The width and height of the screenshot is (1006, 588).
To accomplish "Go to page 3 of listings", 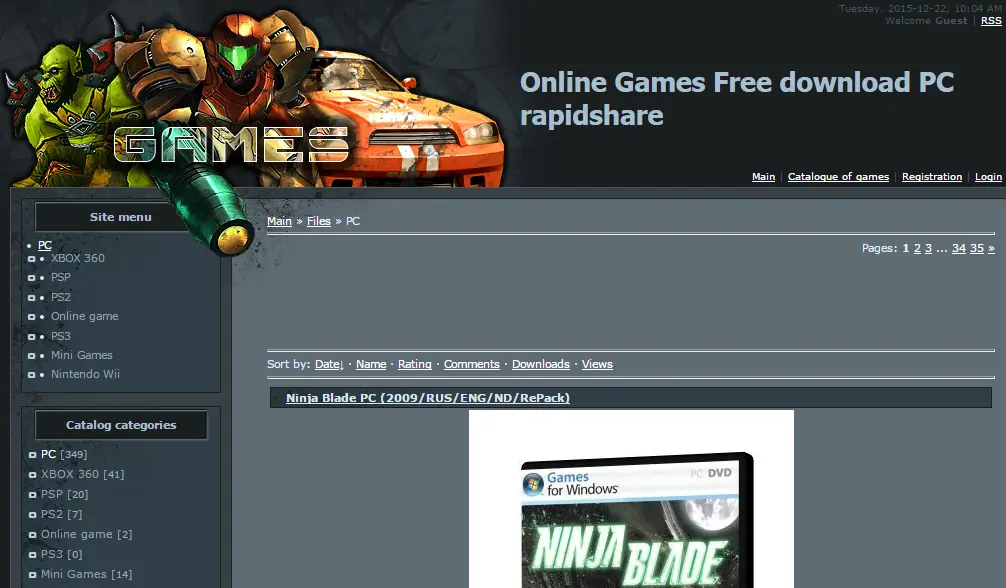I will coord(928,248).
